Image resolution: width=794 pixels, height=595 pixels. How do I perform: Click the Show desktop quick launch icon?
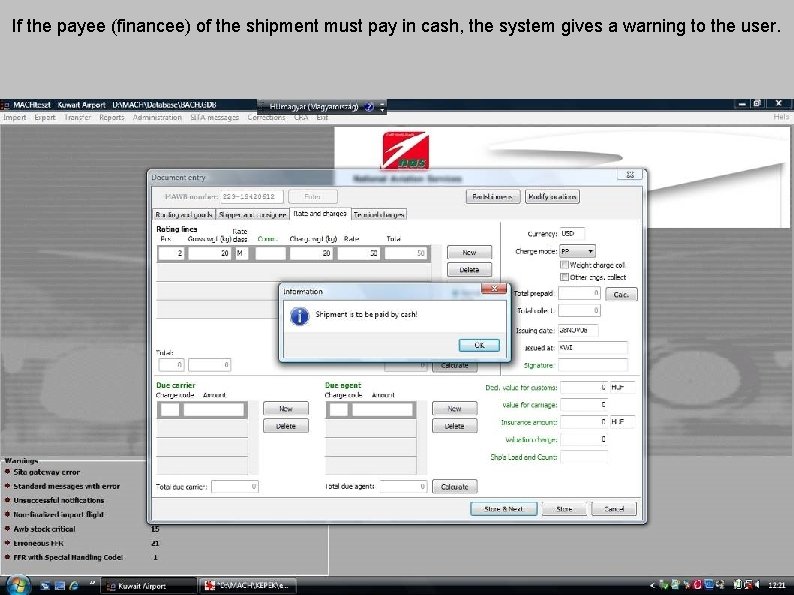(46, 586)
